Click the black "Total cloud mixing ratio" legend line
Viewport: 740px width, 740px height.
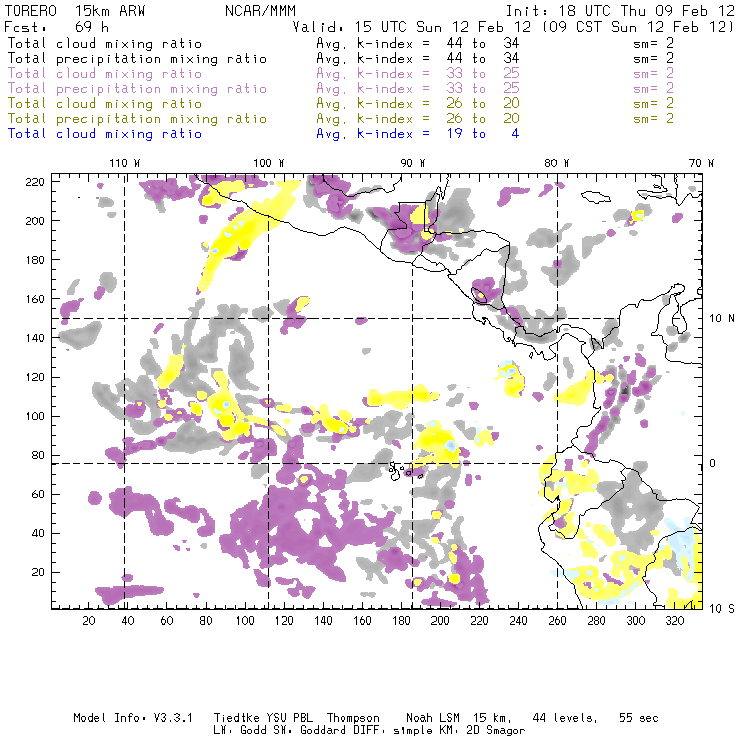[x=105, y=44]
